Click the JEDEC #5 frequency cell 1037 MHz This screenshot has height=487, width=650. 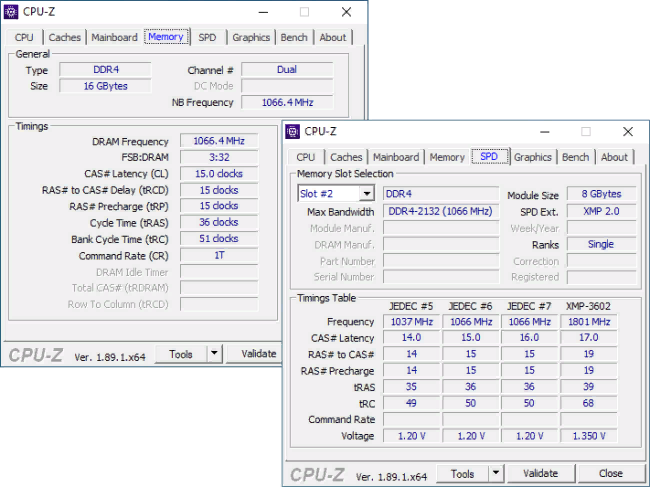(x=412, y=322)
